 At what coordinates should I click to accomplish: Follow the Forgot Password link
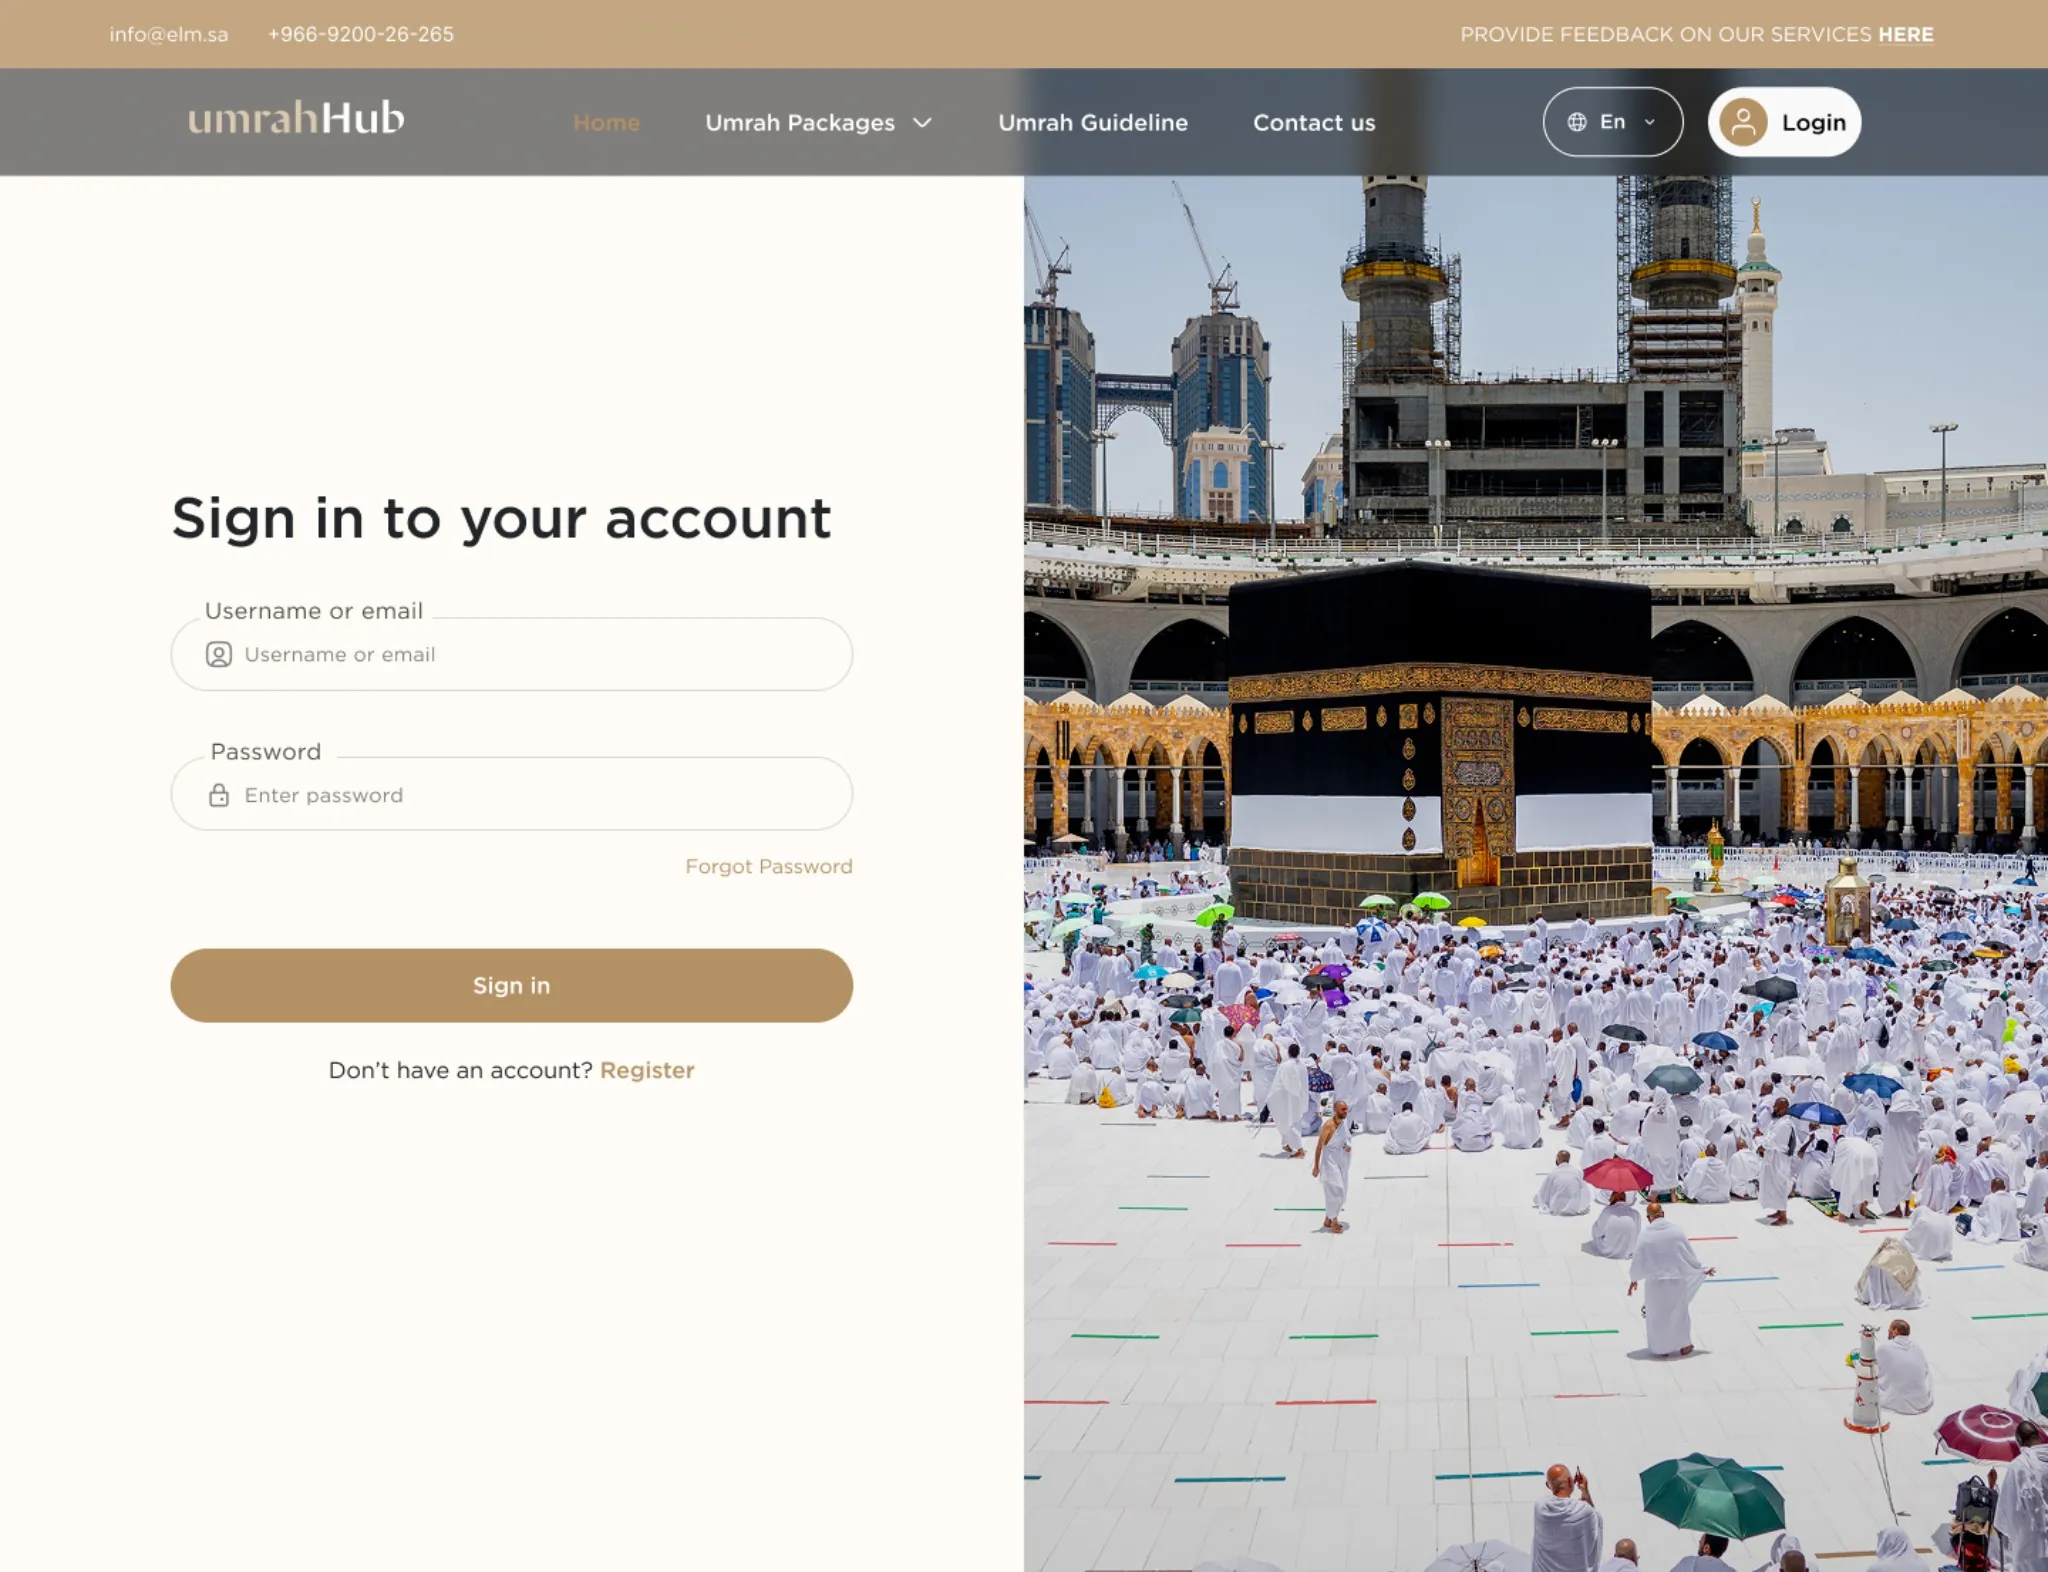769,866
